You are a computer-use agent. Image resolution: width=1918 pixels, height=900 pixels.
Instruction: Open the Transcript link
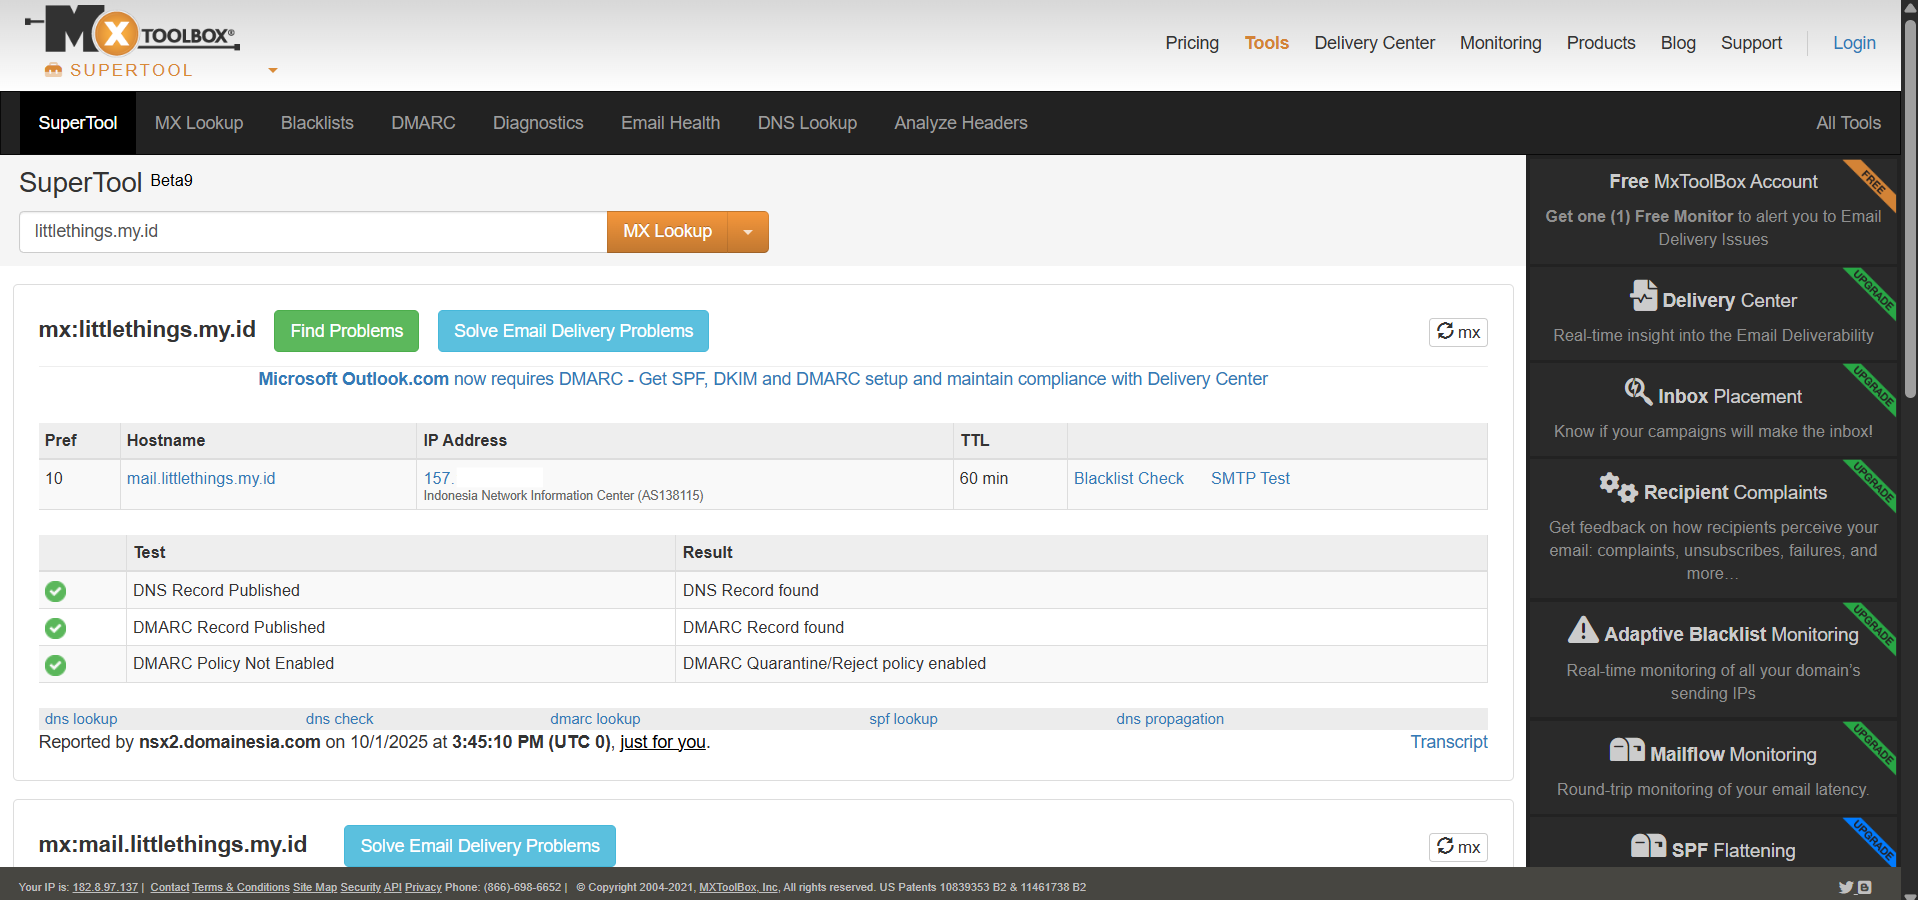pos(1449,742)
